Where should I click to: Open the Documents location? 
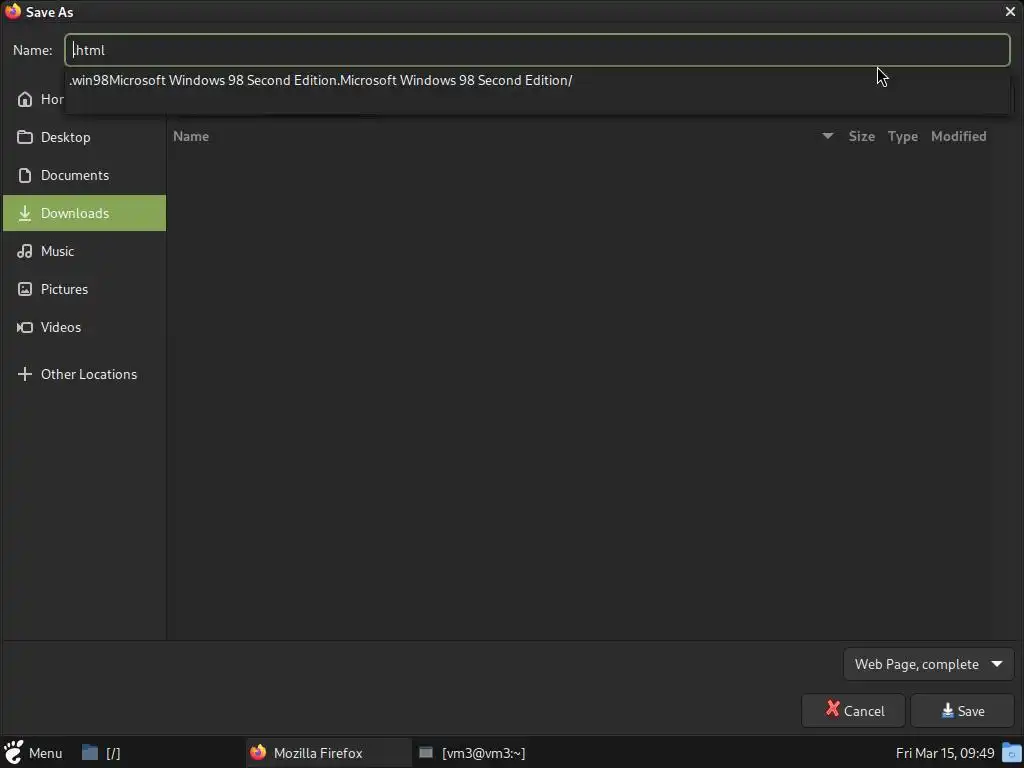point(84,175)
